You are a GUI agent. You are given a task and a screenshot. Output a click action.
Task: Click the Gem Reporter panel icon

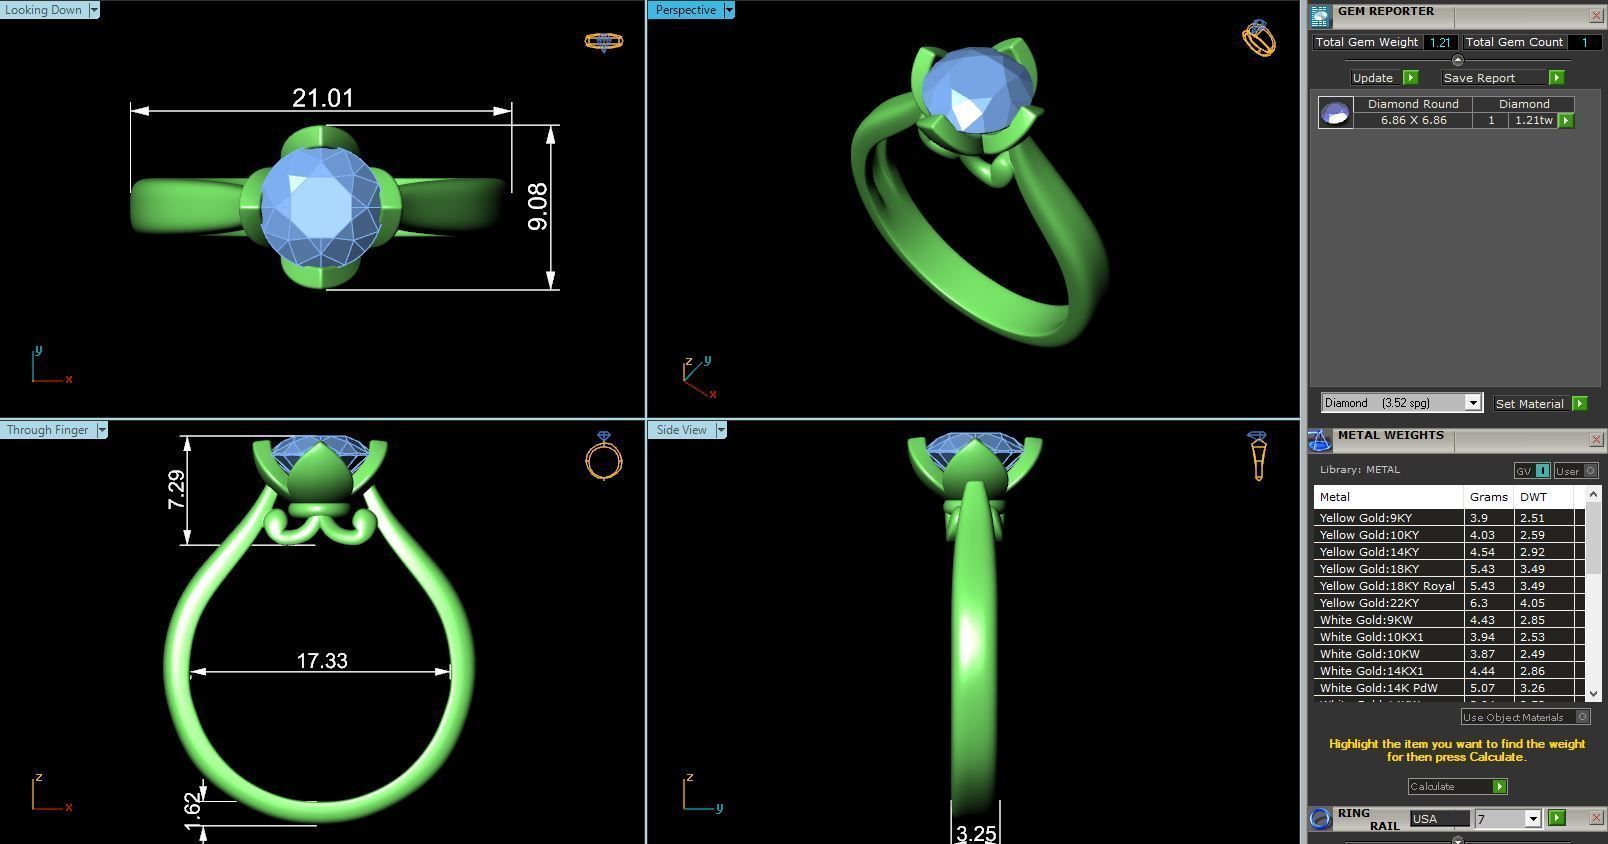coord(1320,16)
